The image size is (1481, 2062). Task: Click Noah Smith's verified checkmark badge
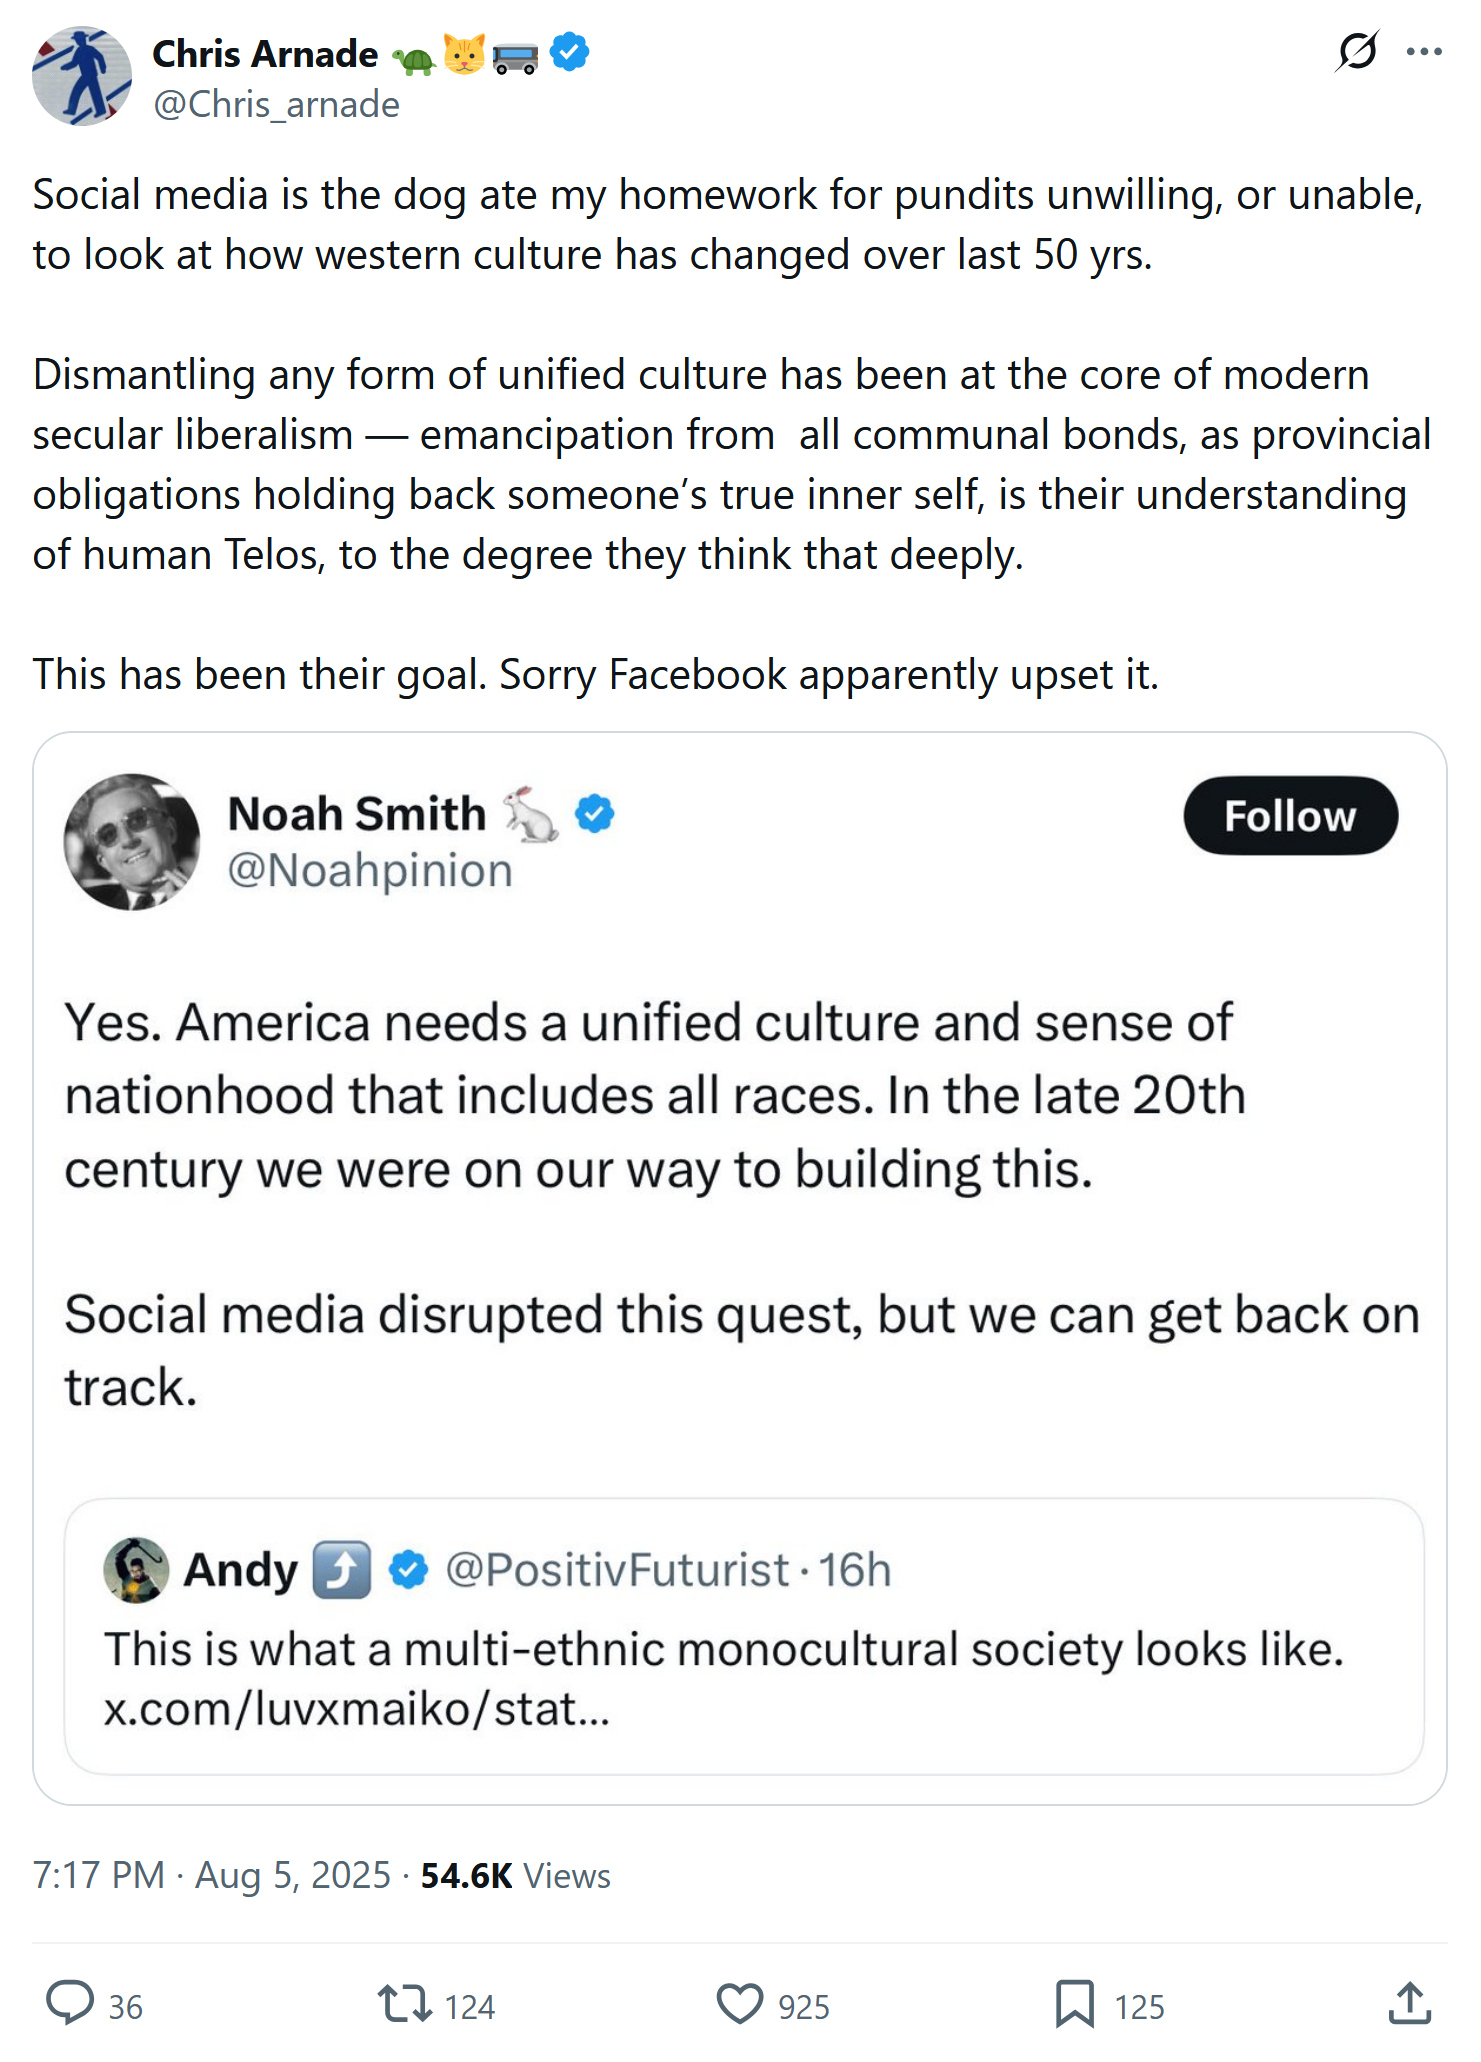tap(595, 814)
